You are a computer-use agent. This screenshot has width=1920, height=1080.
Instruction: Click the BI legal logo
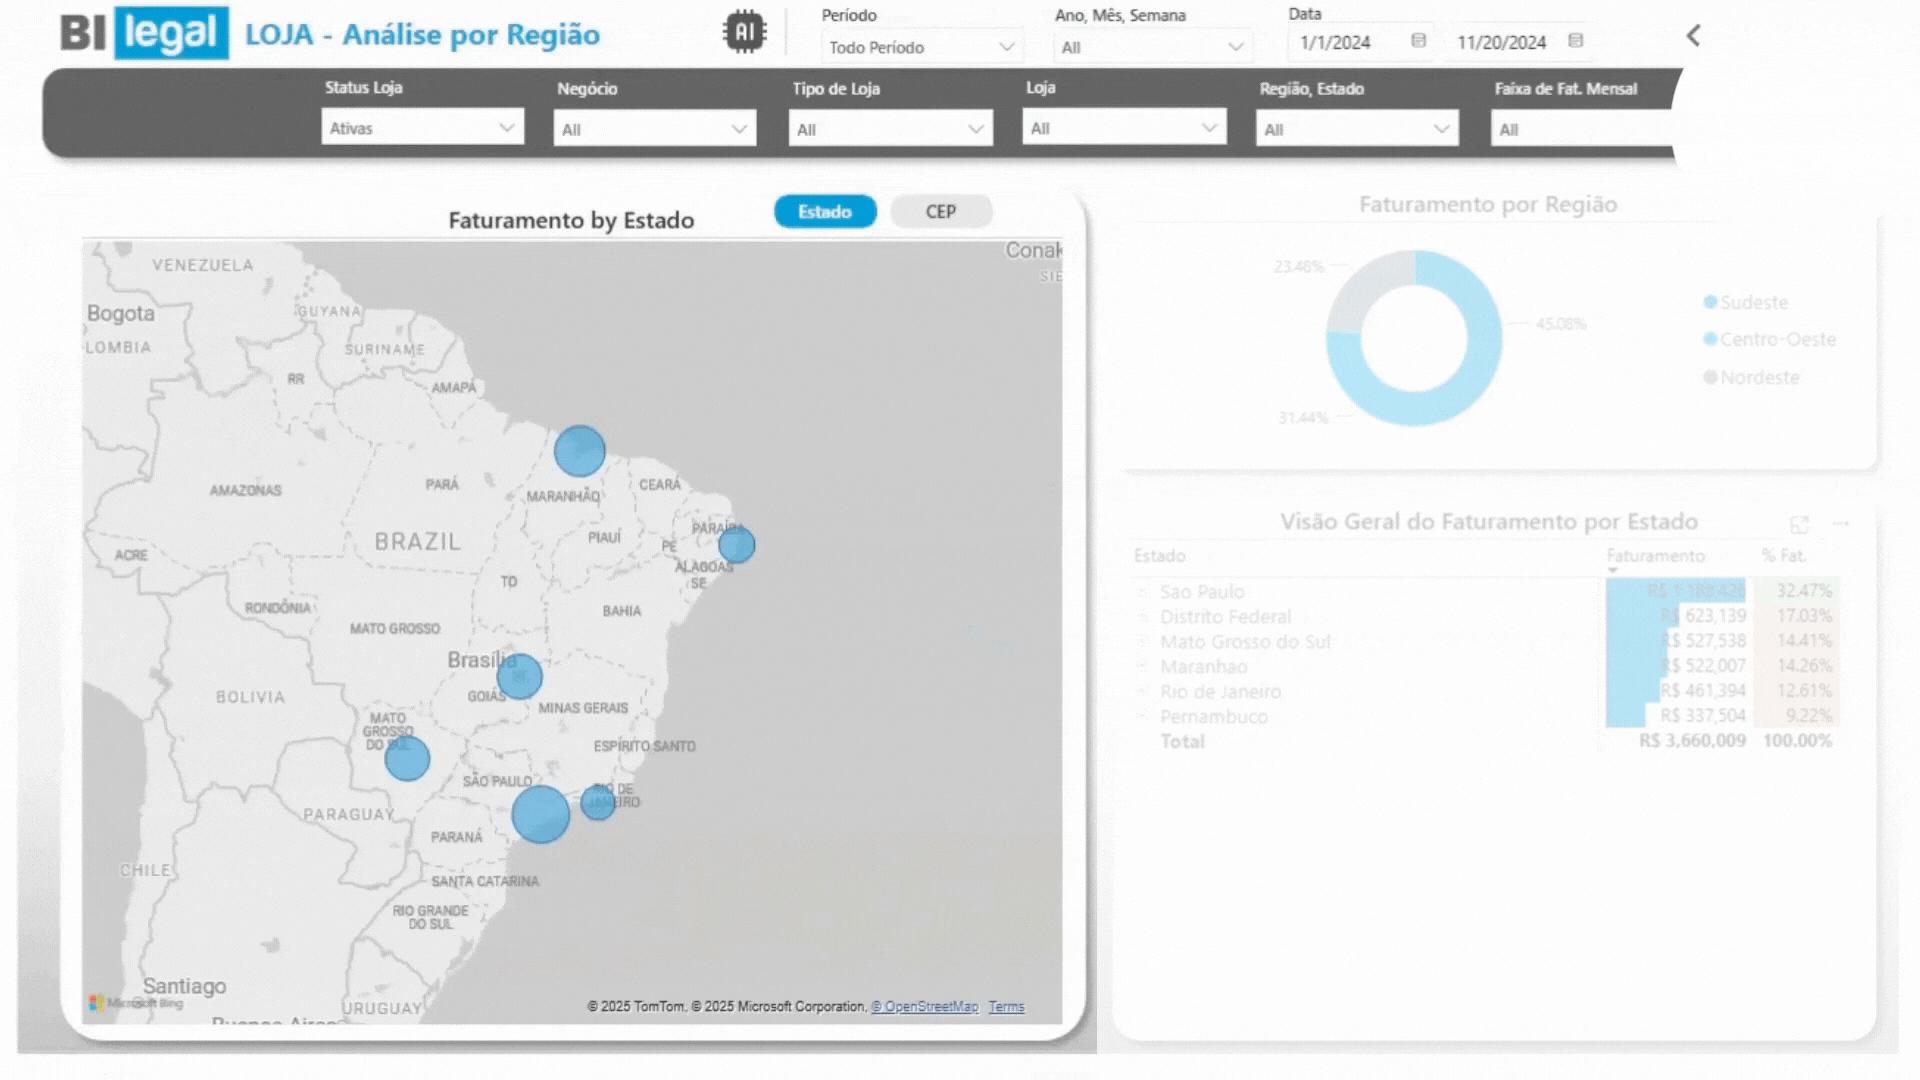[x=144, y=33]
